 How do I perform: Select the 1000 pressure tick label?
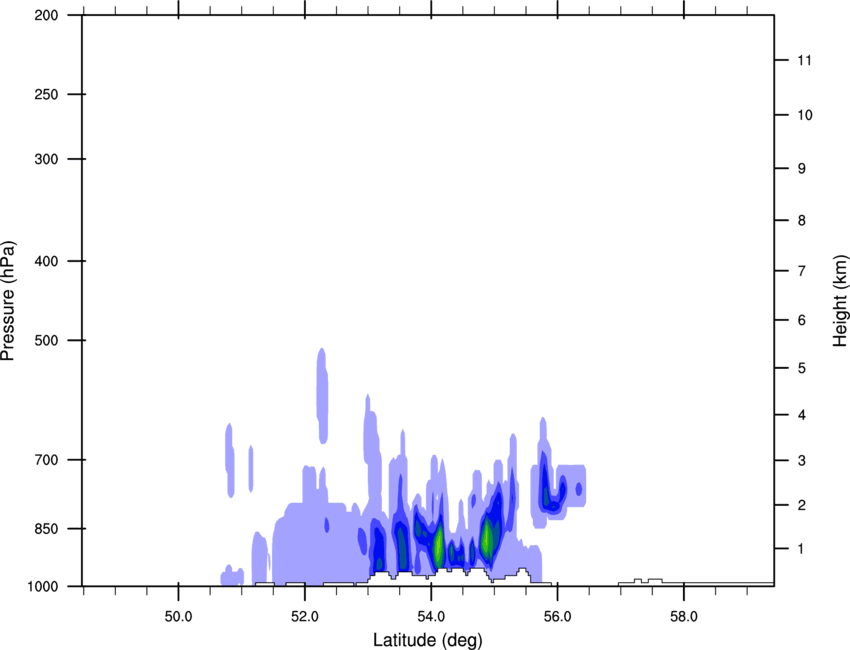[x=42, y=587]
